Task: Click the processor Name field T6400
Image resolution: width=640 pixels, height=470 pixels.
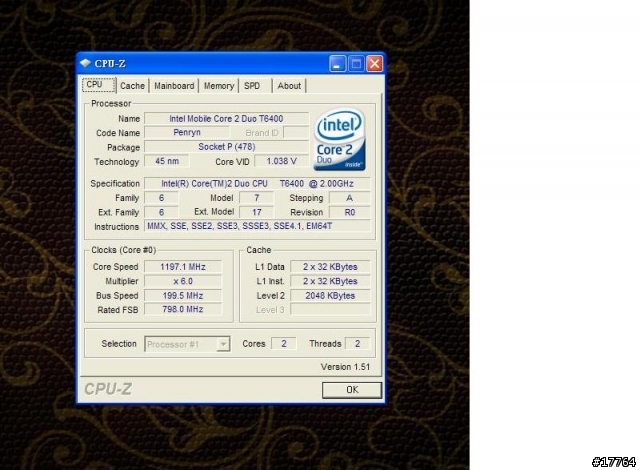Action: point(226,119)
